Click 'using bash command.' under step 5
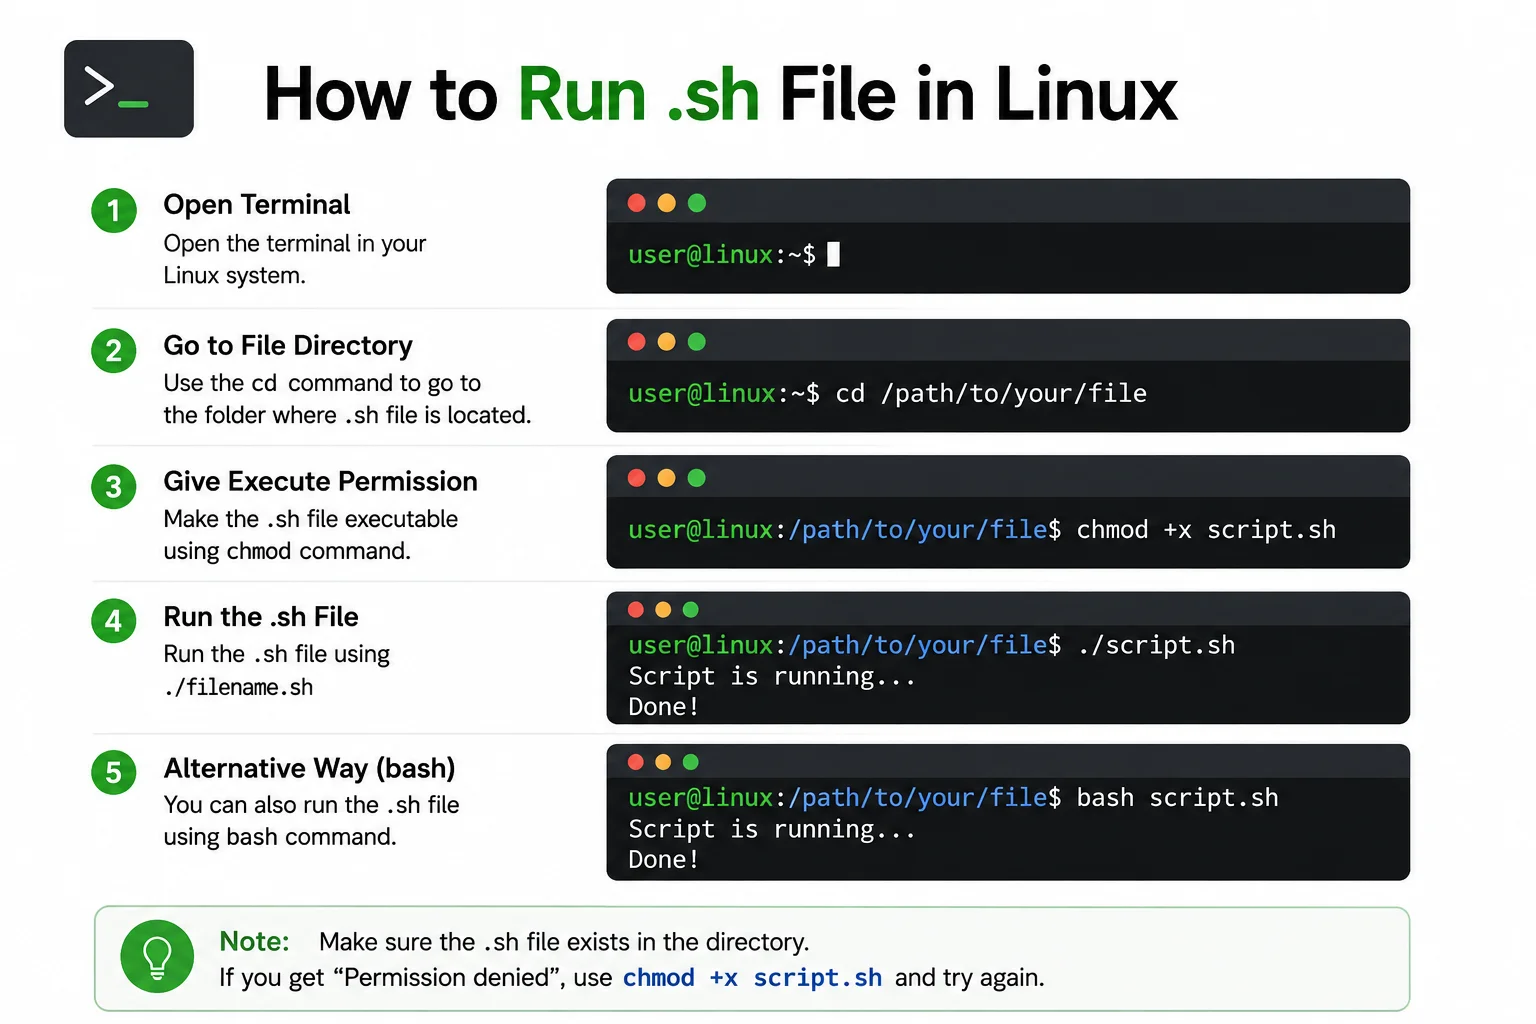Screen dimensions: 1536x1024 (280, 837)
